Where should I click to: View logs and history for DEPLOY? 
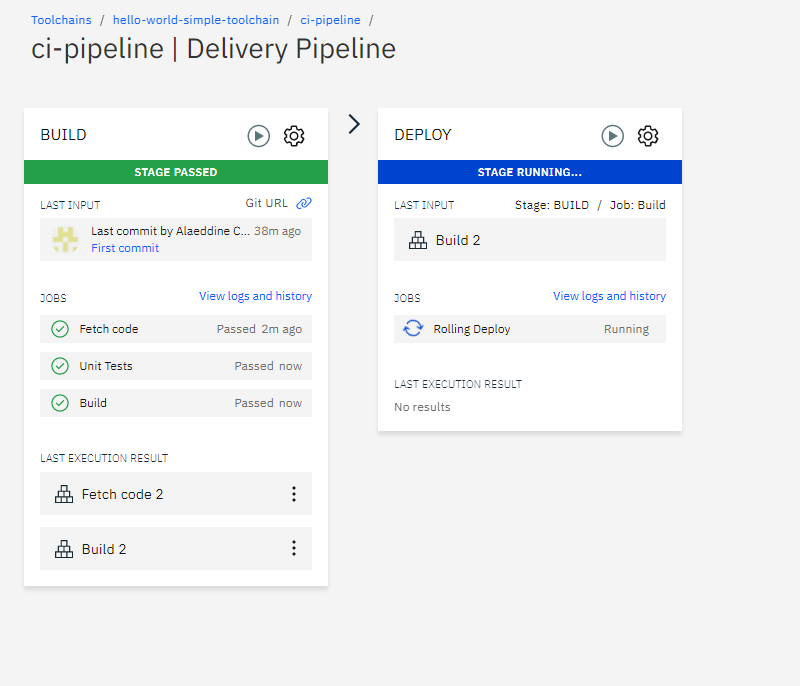tap(609, 296)
